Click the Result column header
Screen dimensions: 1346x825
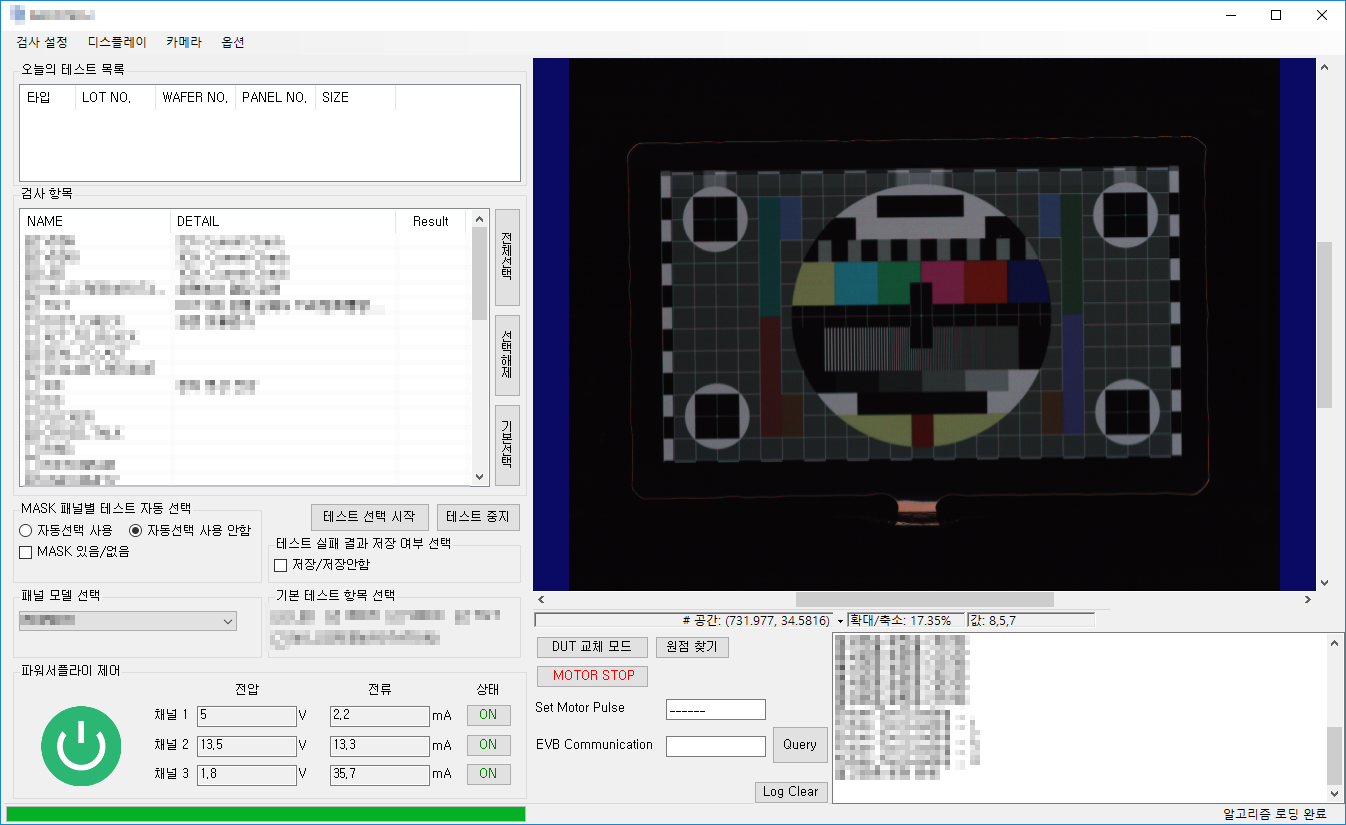pos(431,221)
